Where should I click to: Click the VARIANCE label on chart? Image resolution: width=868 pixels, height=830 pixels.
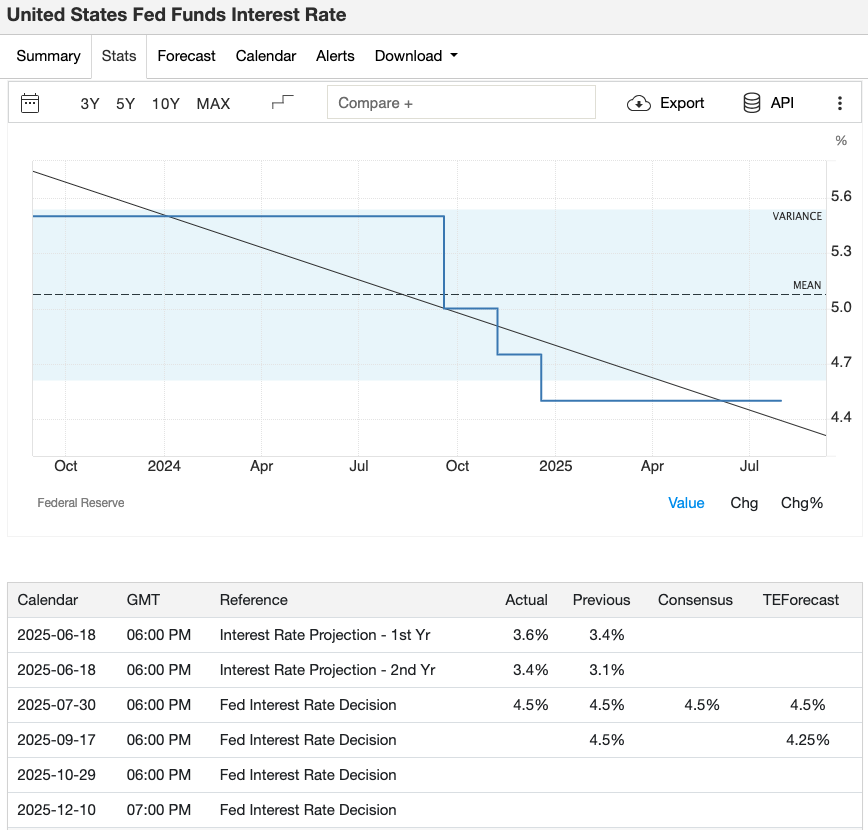(x=797, y=216)
